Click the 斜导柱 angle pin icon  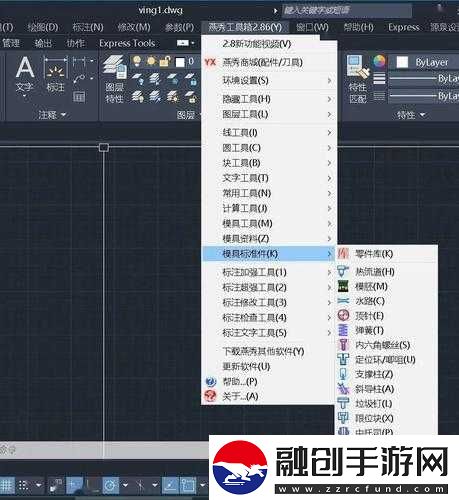[x=343, y=389]
